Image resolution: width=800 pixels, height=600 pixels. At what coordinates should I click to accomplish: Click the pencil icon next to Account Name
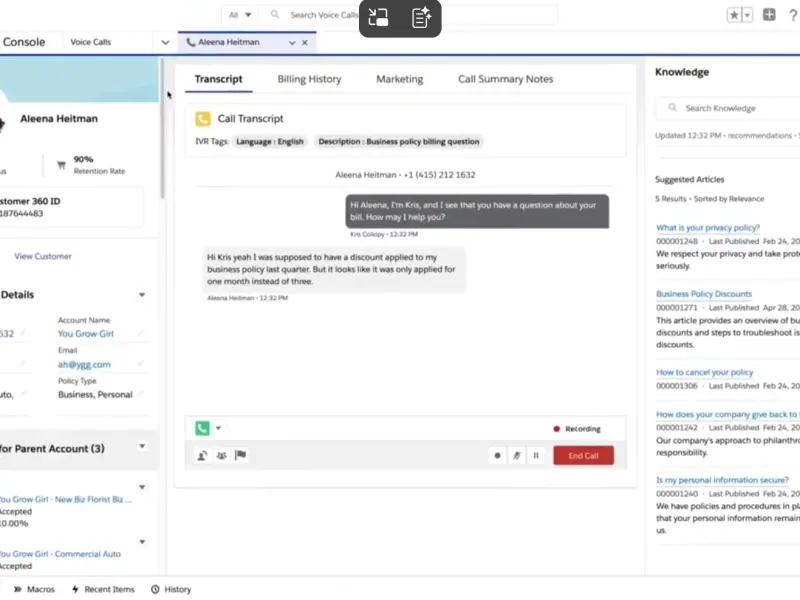coord(141,333)
